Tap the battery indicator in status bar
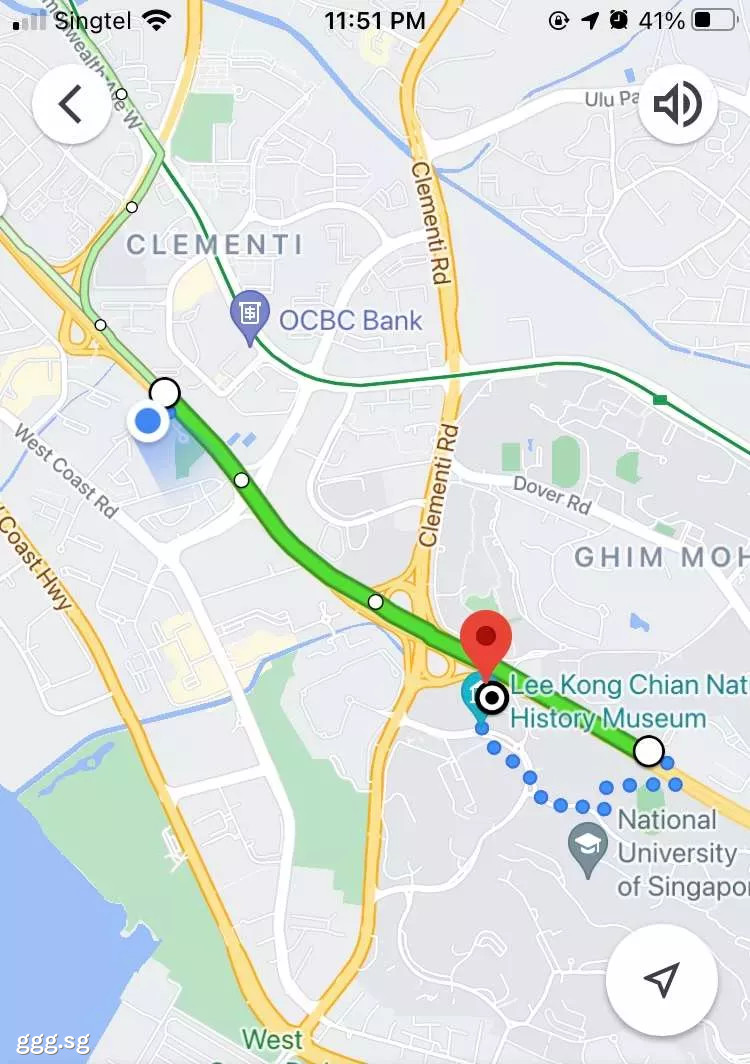 click(714, 20)
